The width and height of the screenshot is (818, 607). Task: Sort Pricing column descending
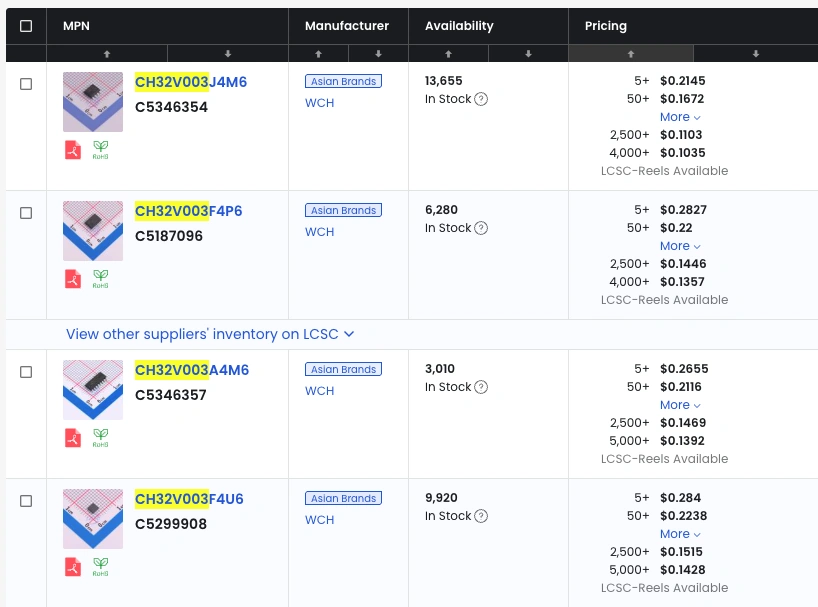pyautogui.click(x=755, y=54)
